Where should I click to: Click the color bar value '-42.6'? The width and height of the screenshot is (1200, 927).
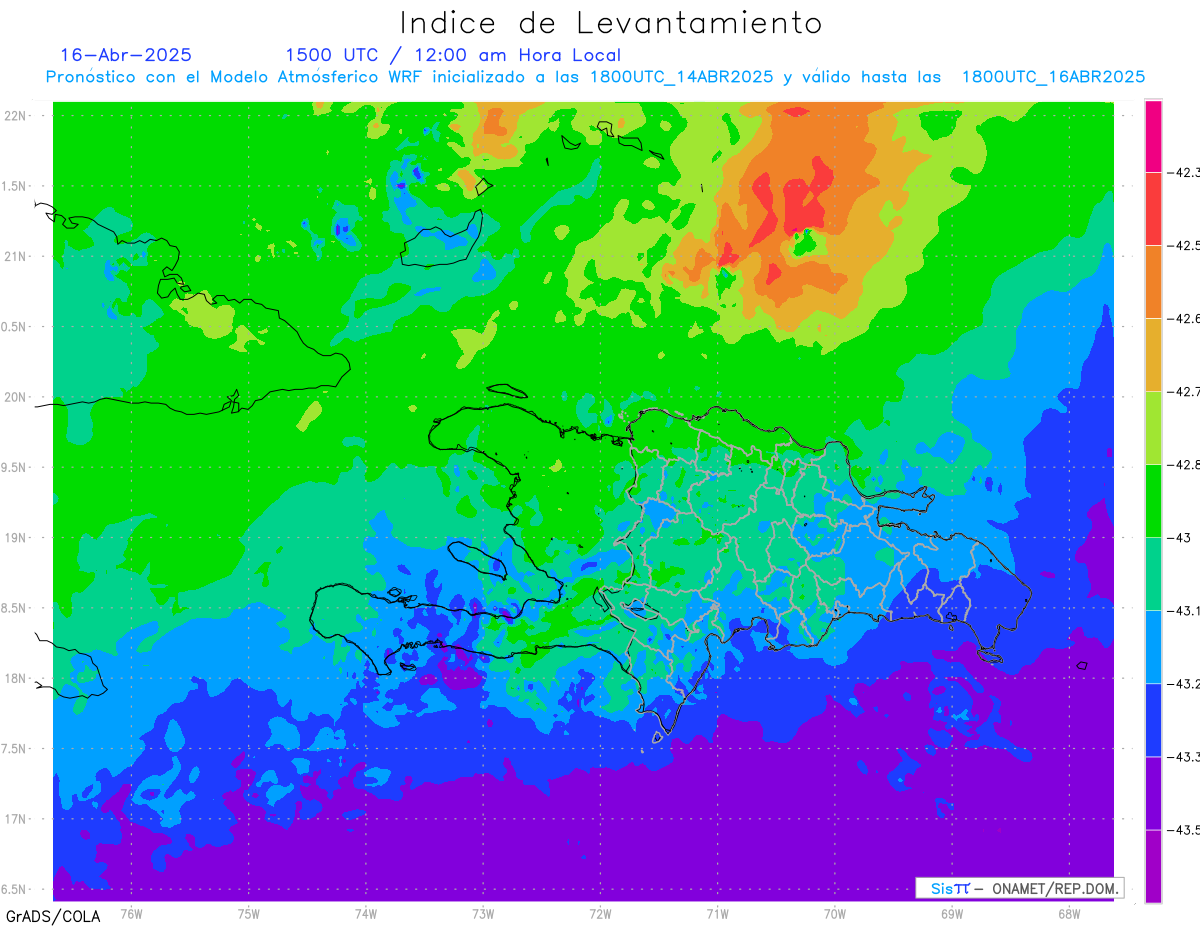(x=1185, y=318)
